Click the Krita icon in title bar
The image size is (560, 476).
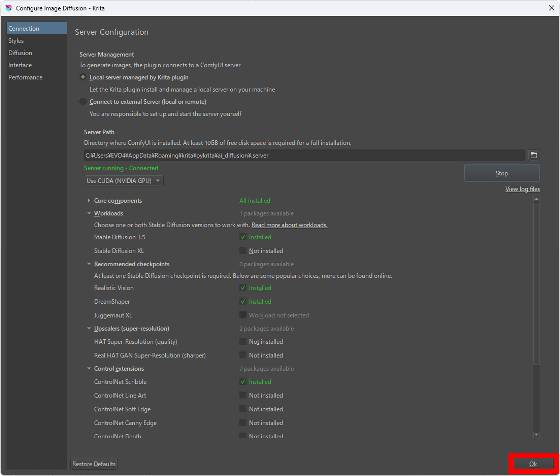(8, 8)
